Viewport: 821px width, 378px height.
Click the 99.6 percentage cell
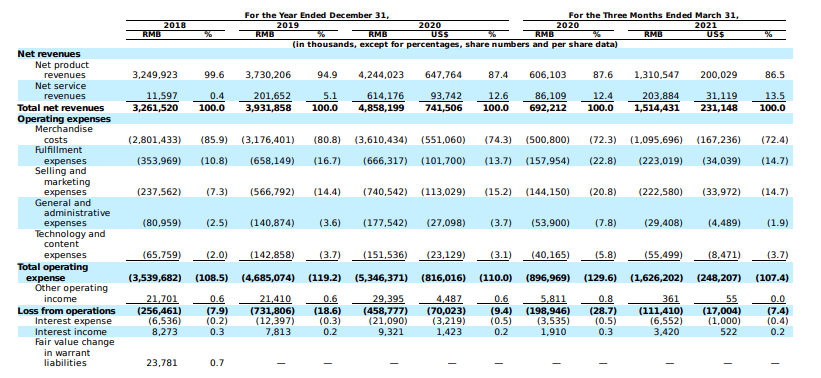click(214, 75)
